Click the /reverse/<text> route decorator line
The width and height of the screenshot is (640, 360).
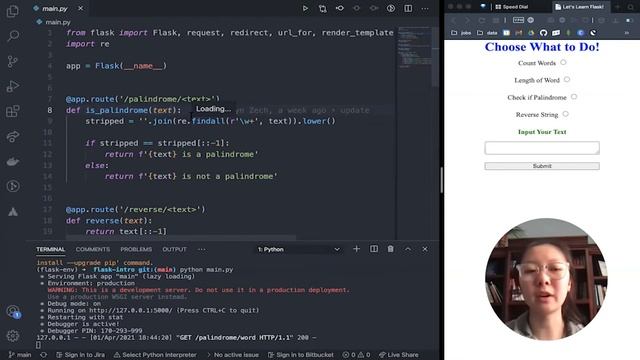click(136, 209)
